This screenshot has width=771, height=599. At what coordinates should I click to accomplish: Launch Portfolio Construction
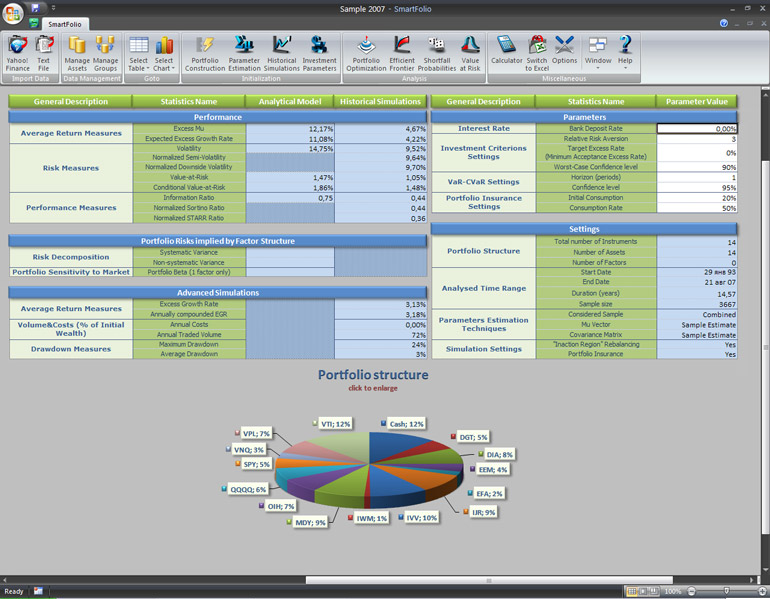205,54
